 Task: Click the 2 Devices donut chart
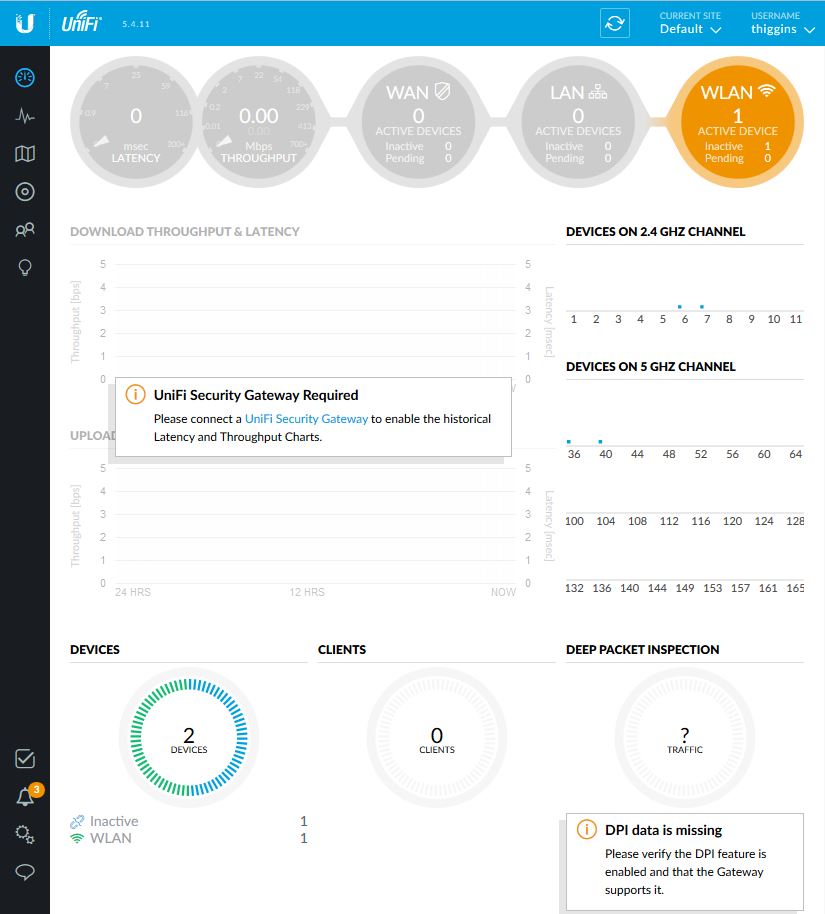point(189,737)
